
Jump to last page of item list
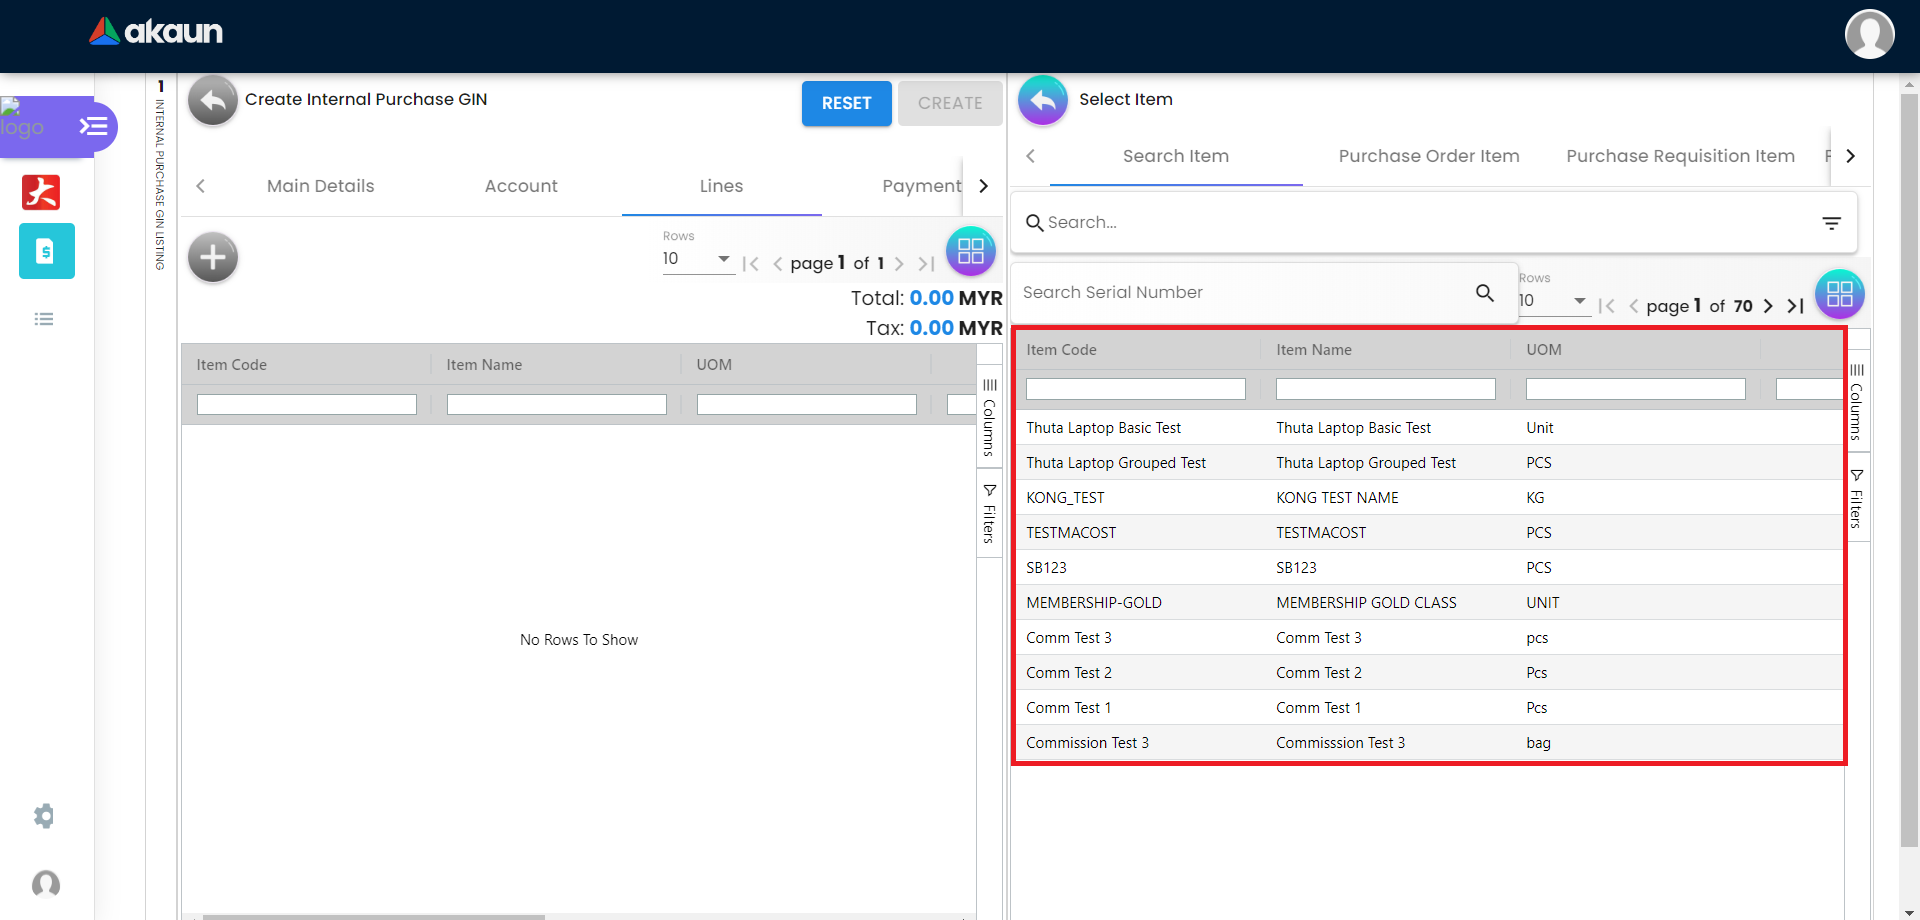[1796, 306]
